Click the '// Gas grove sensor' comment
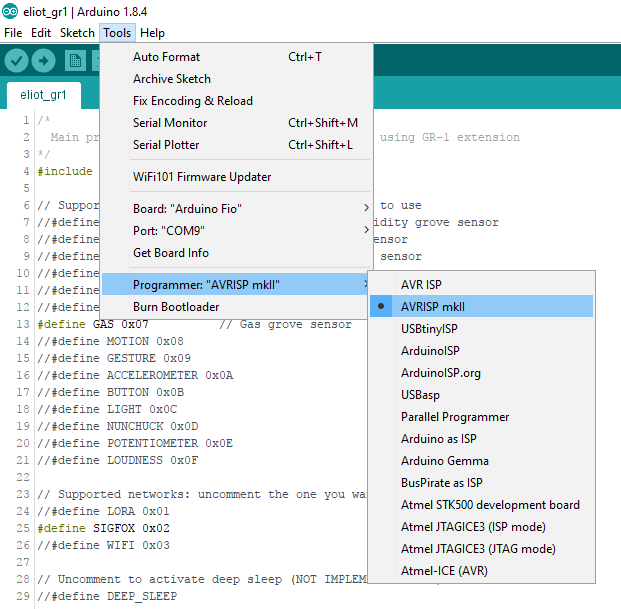The width and height of the screenshot is (621, 609). [285, 324]
